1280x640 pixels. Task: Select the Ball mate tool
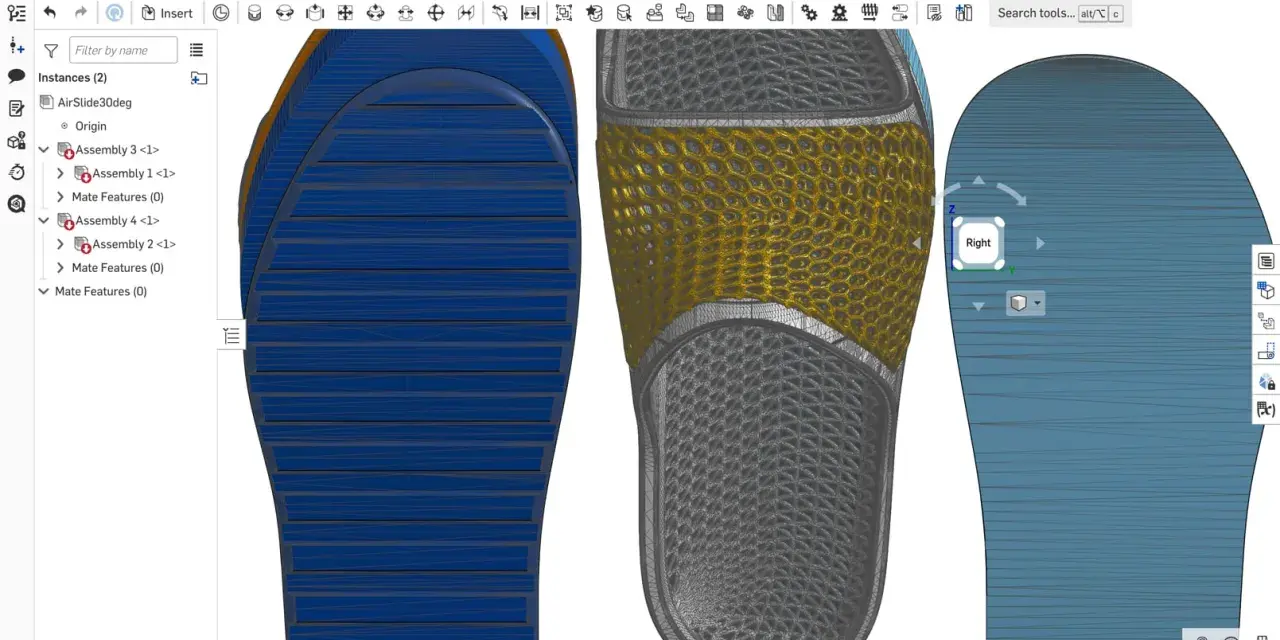(x=436, y=13)
